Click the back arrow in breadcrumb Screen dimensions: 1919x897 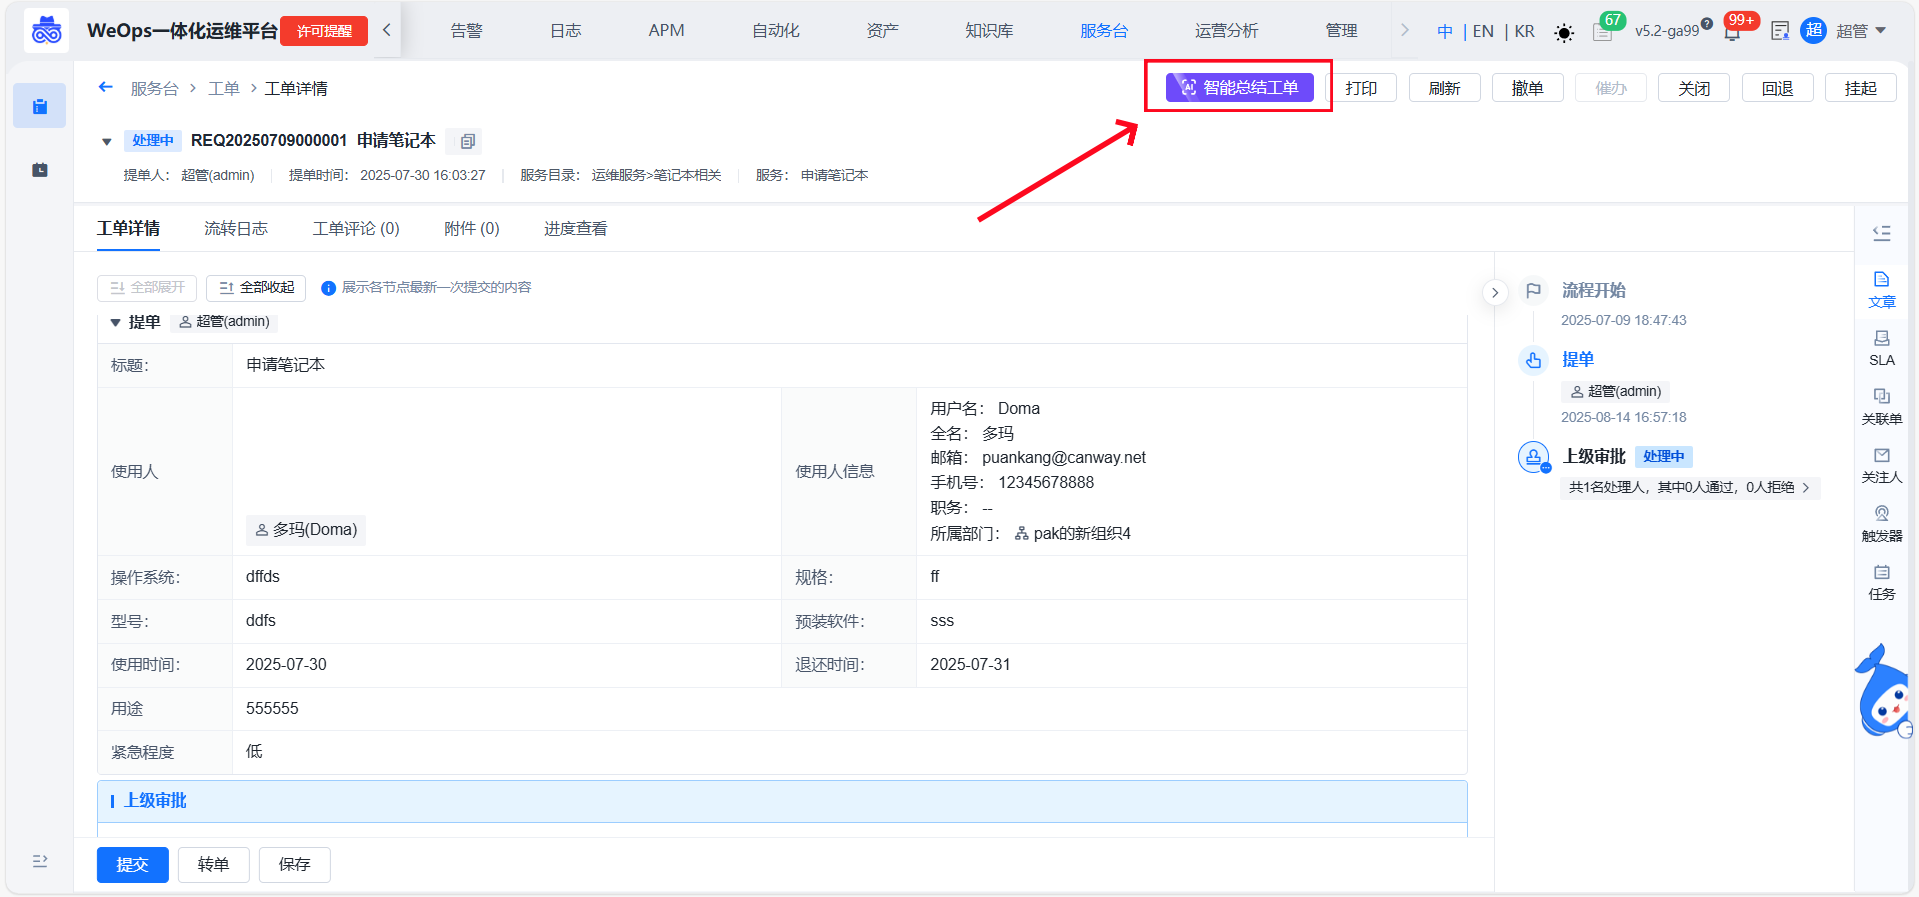click(x=106, y=88)
